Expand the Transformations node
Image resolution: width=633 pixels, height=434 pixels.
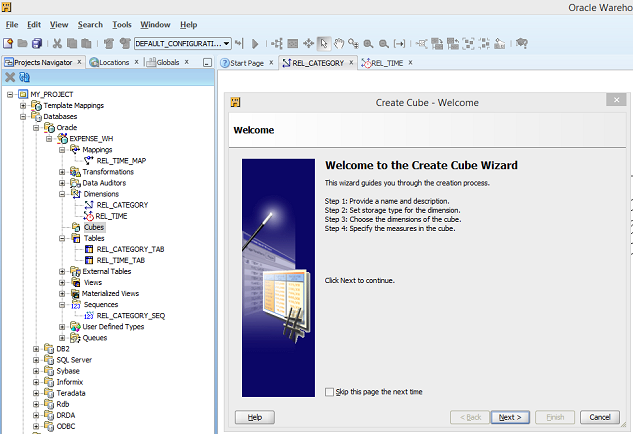(x=62, y=172)
